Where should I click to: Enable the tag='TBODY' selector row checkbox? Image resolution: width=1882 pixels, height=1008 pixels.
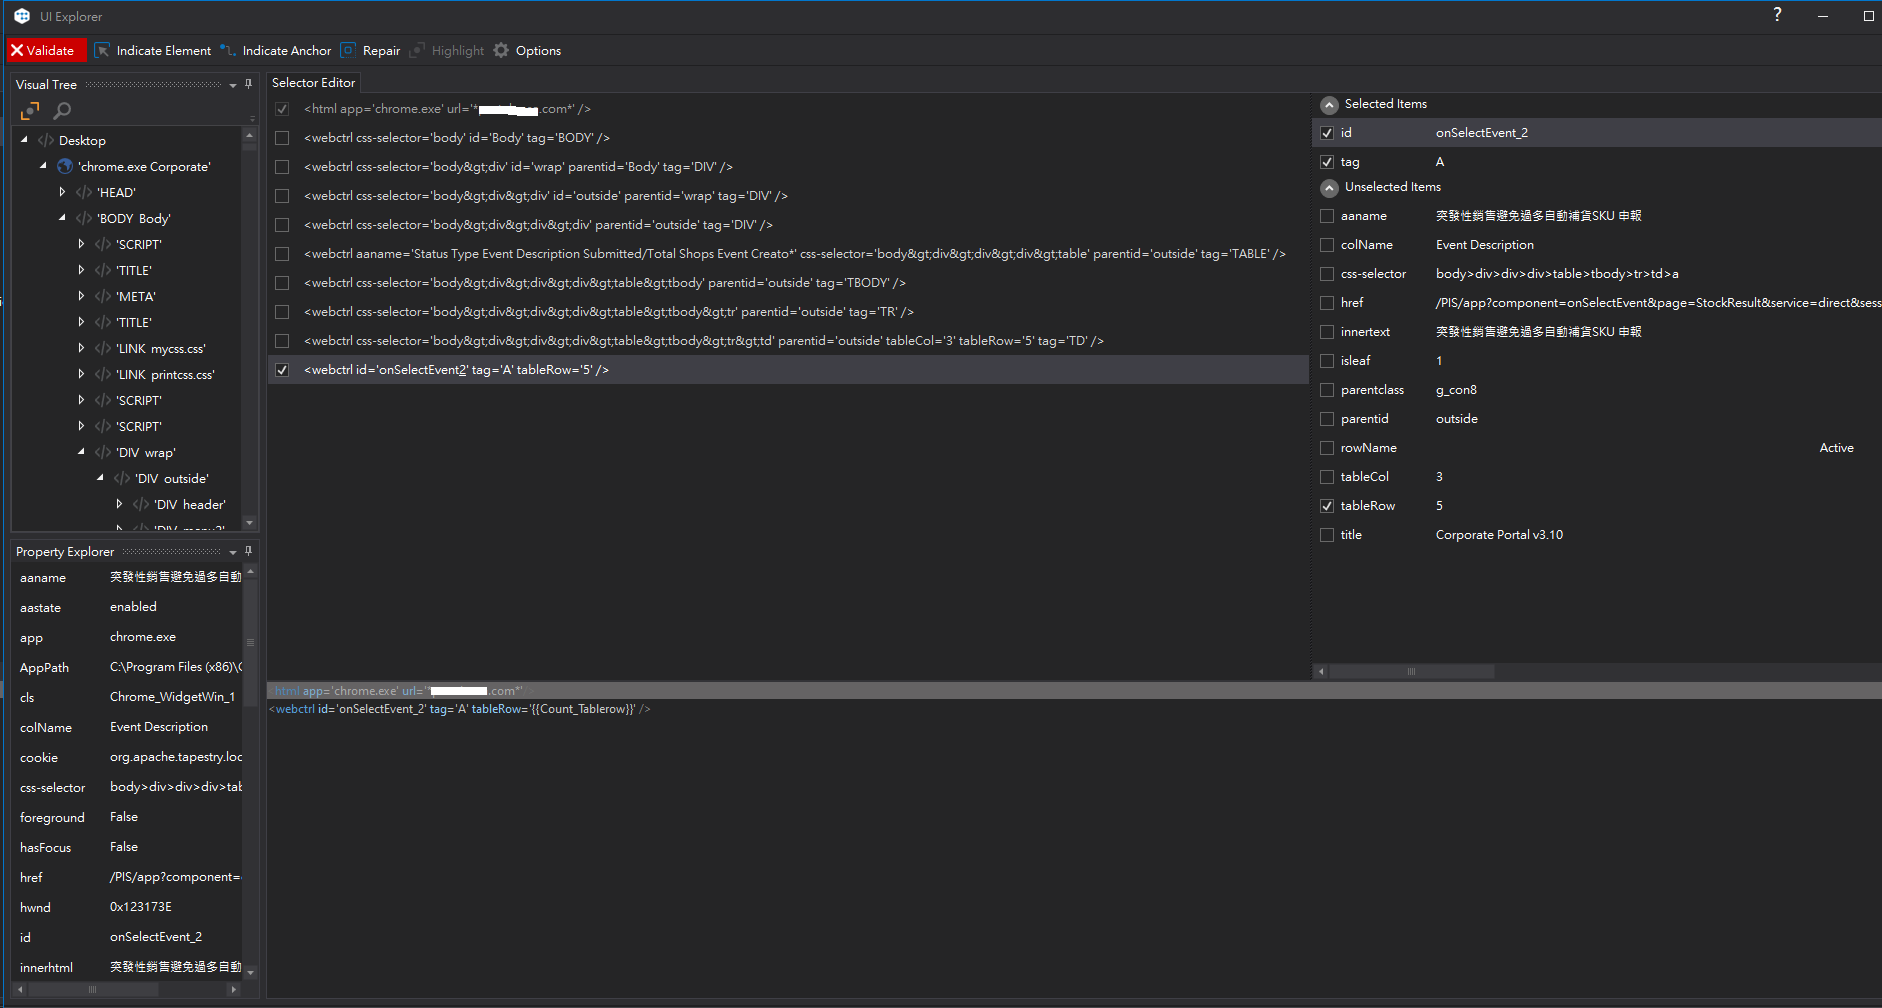pos(282,283)
